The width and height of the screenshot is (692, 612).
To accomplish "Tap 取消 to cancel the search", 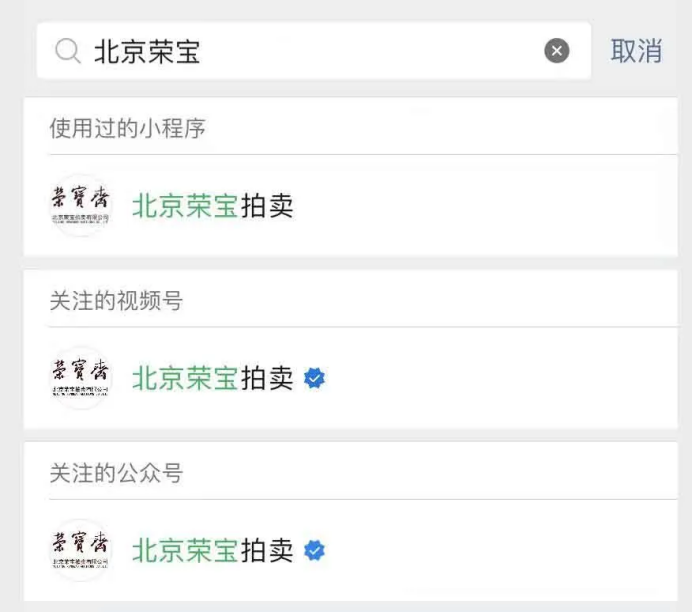I will pyautogui.click(x=636, y=51).
